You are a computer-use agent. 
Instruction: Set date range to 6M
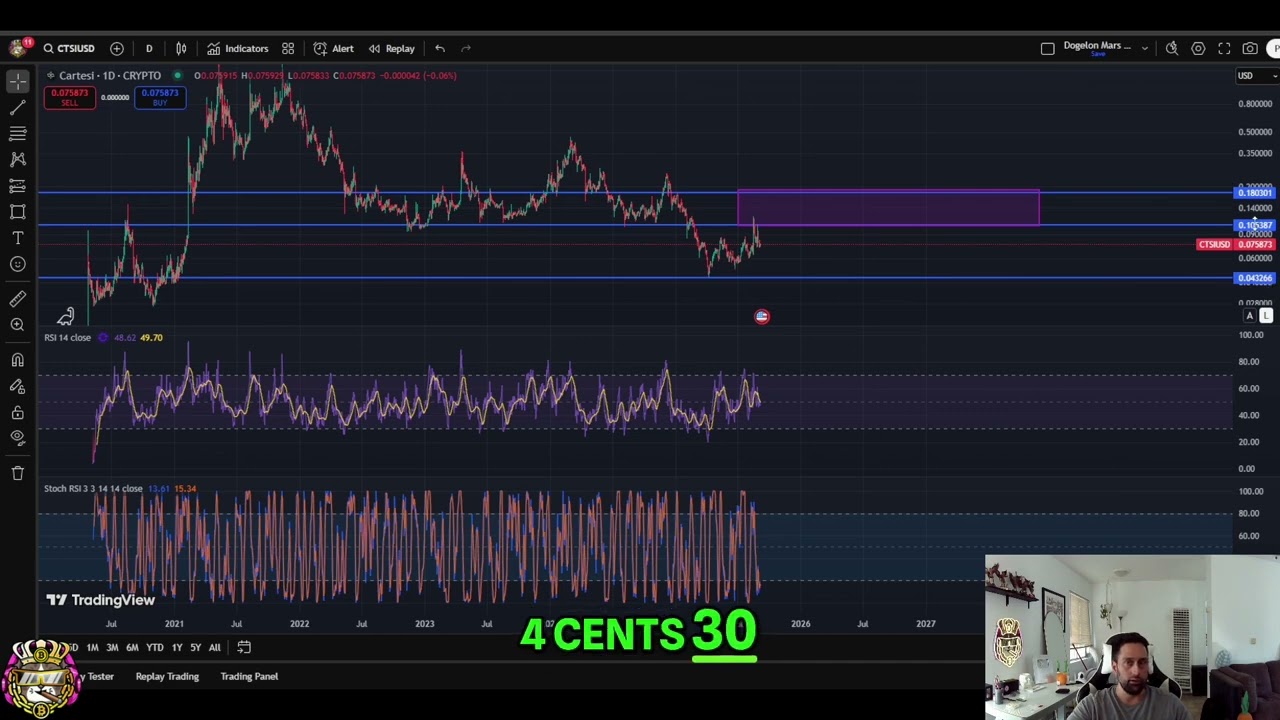(x=132, y=647)
